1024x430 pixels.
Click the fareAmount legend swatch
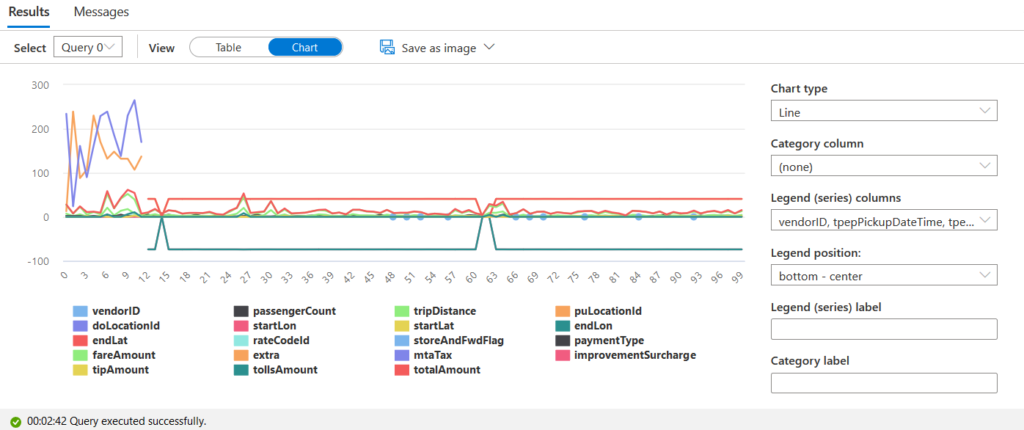point(80,355)
